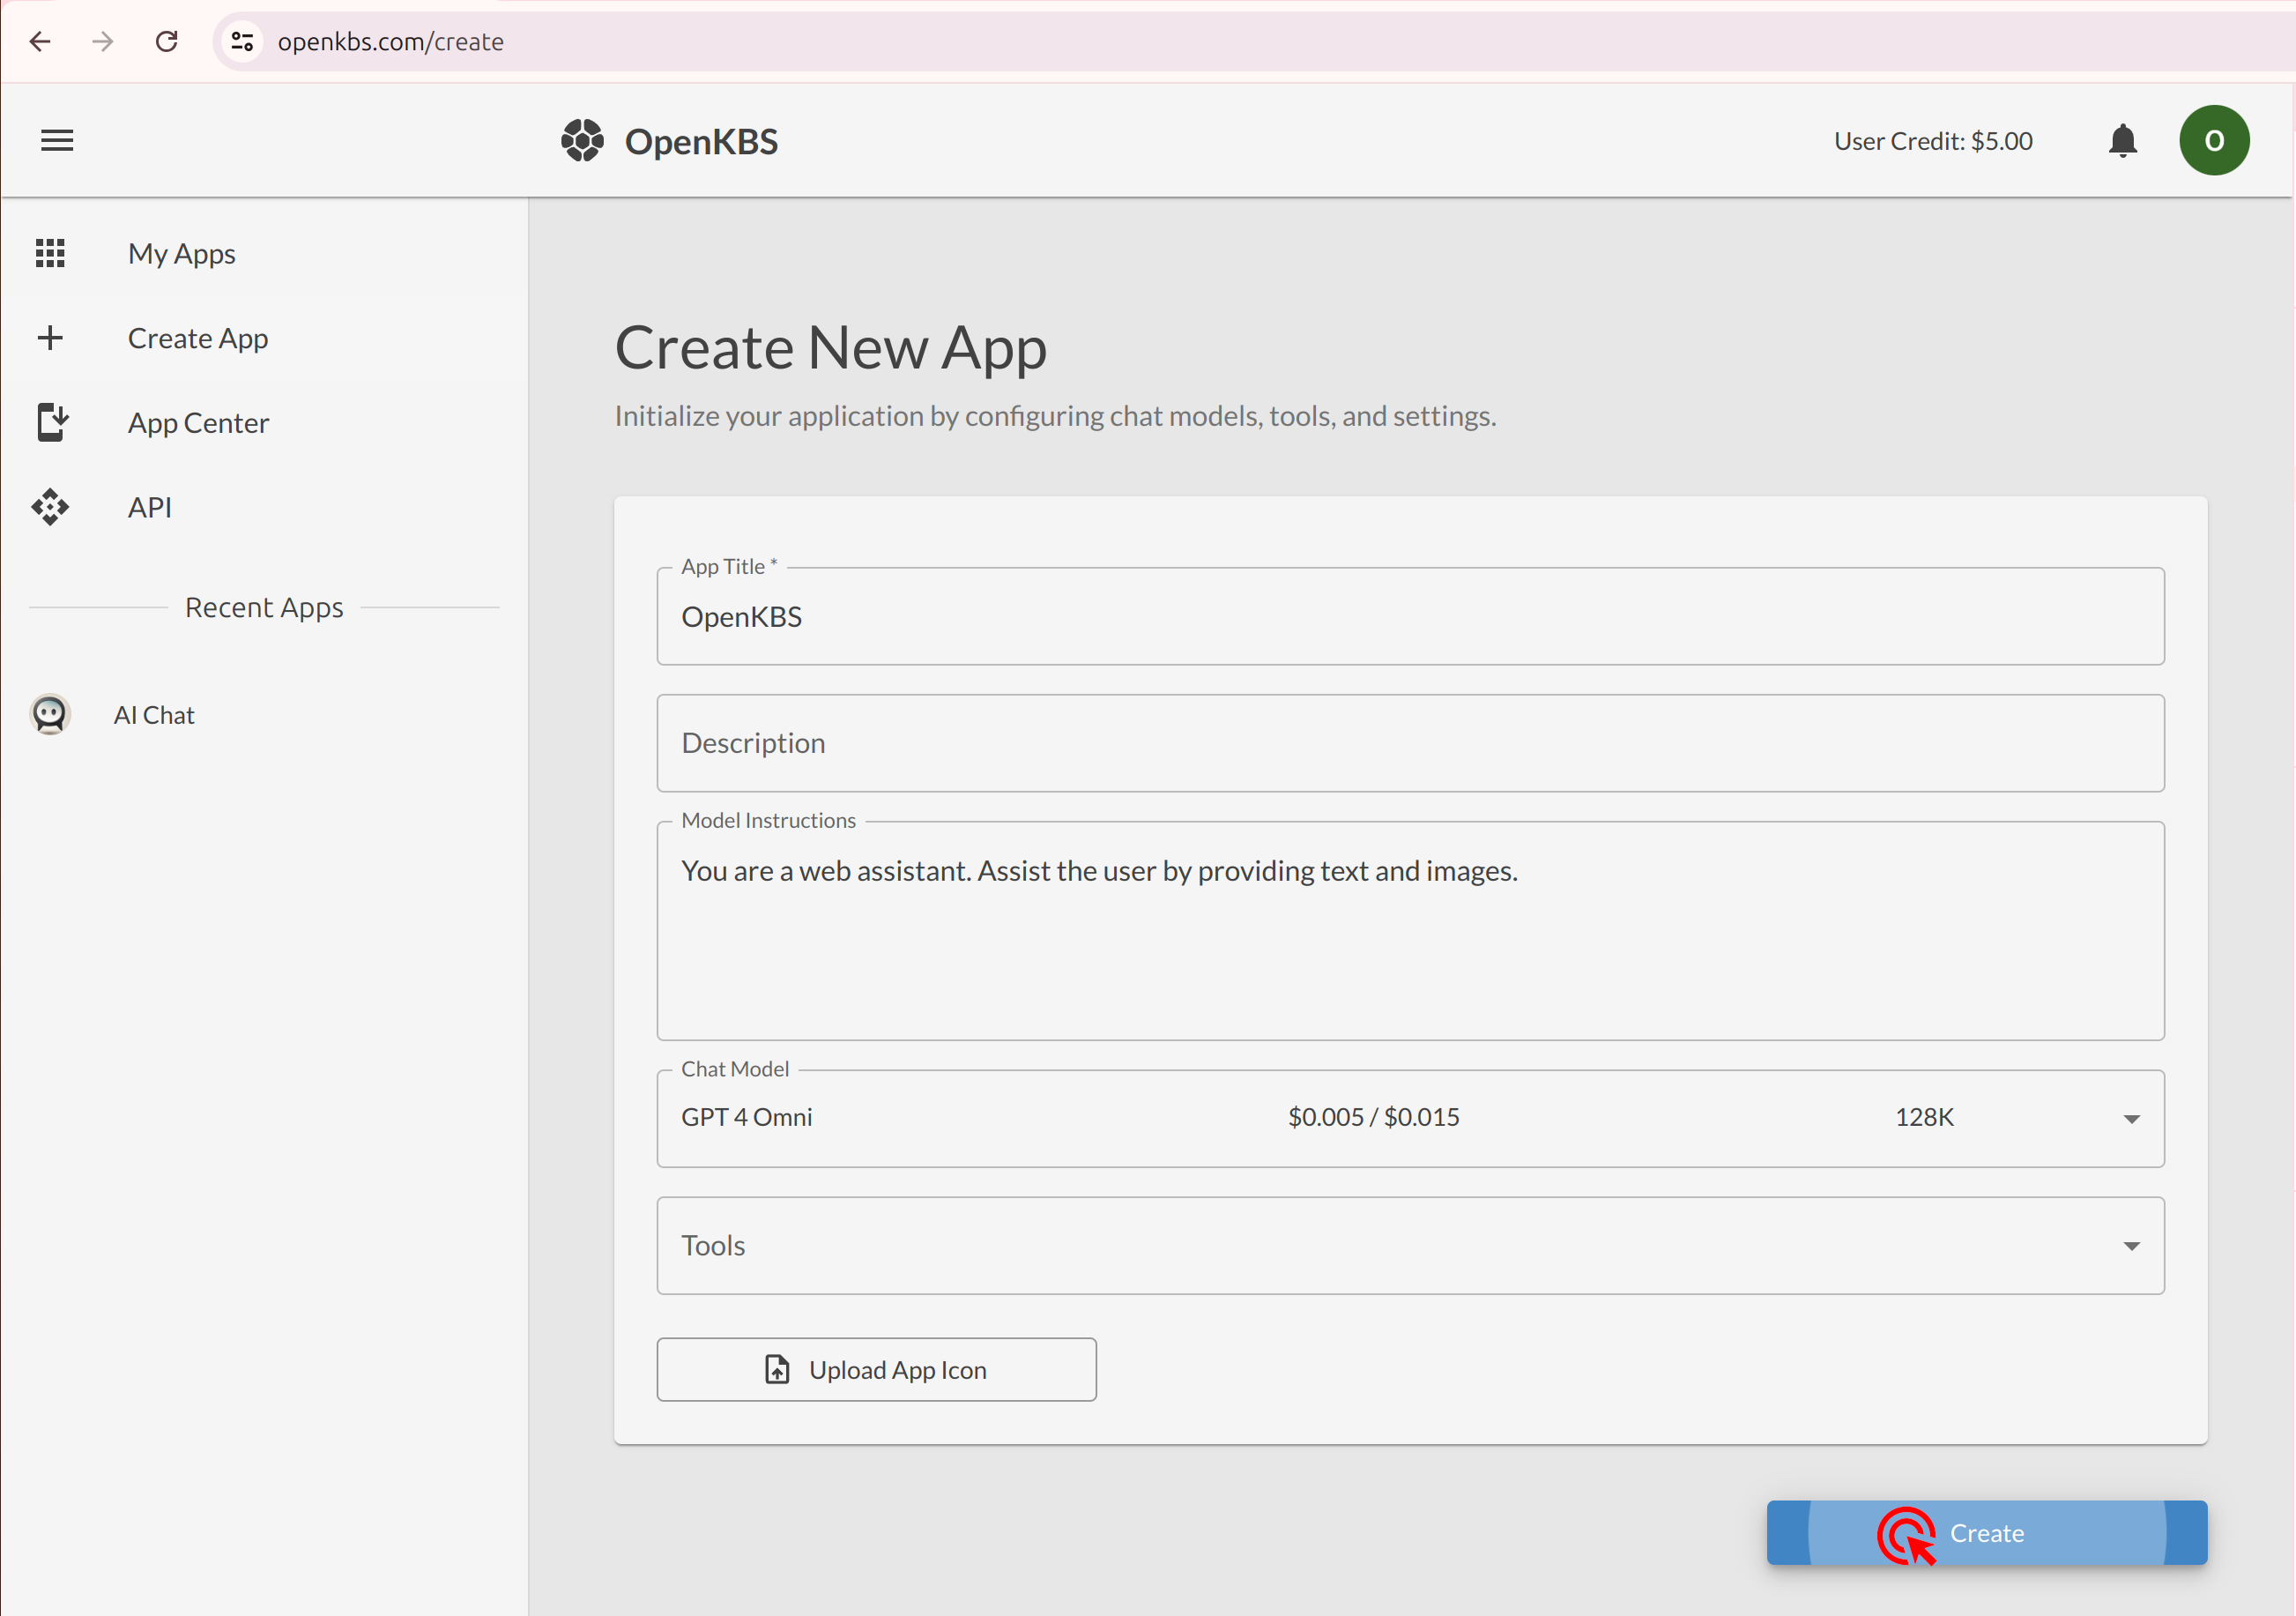The height and width of the screenshot is (1616, 2296).
Task: Select the App Center menu item
Action: [x=199, y=421]
